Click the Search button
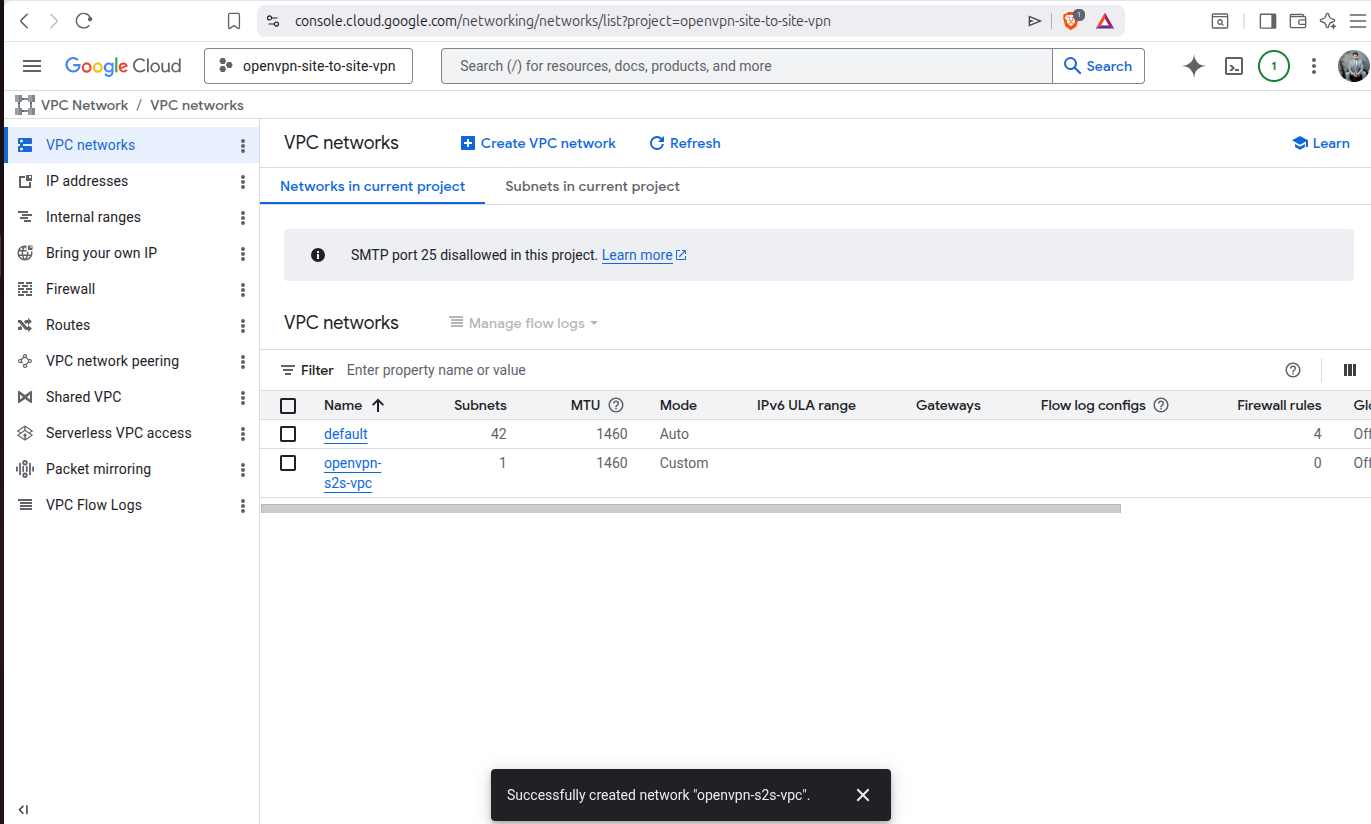 (x=1098, y=66)
